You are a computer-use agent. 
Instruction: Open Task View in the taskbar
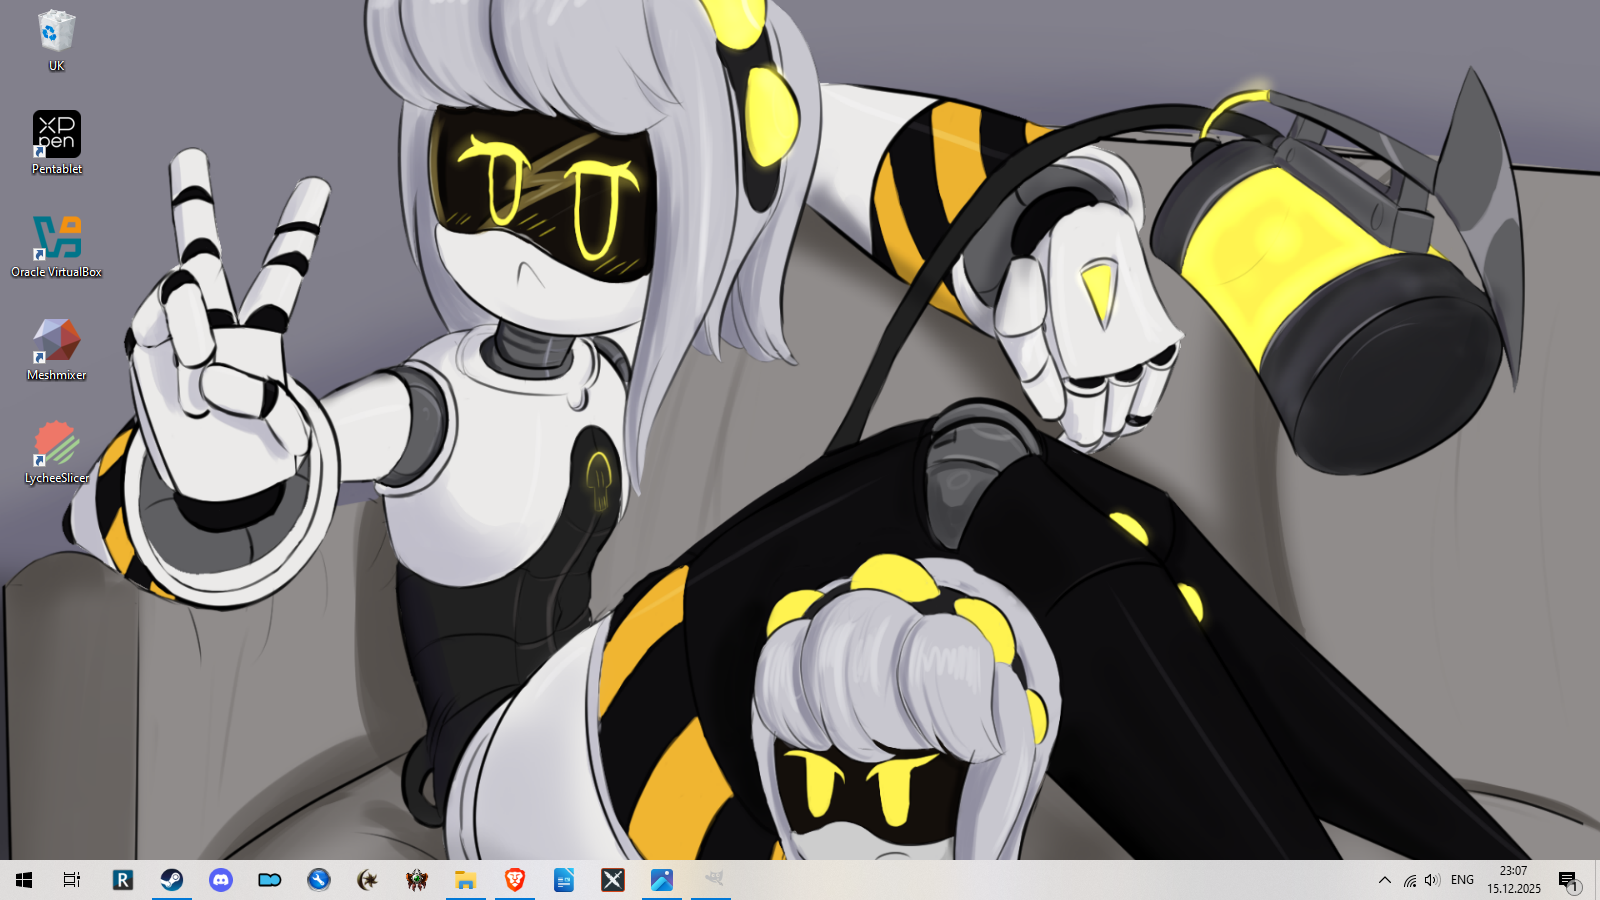pos(72,880)
